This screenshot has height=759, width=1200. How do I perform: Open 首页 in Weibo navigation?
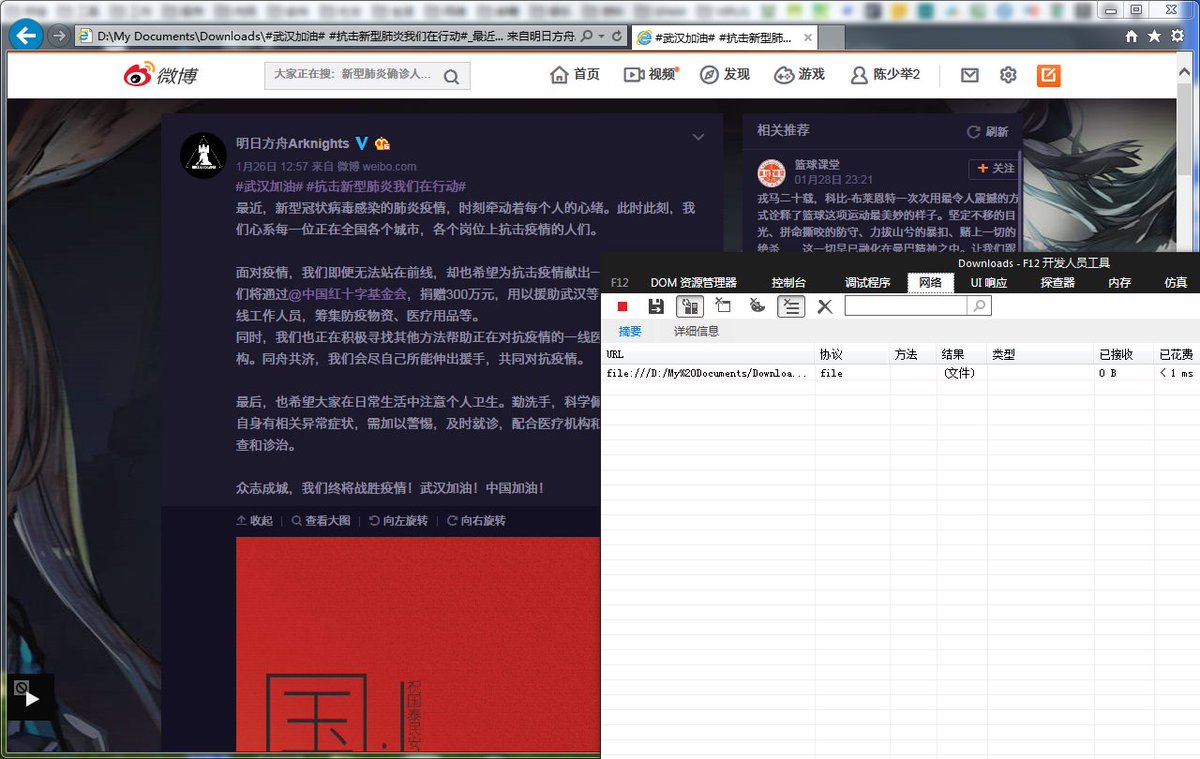coord(575,75)
